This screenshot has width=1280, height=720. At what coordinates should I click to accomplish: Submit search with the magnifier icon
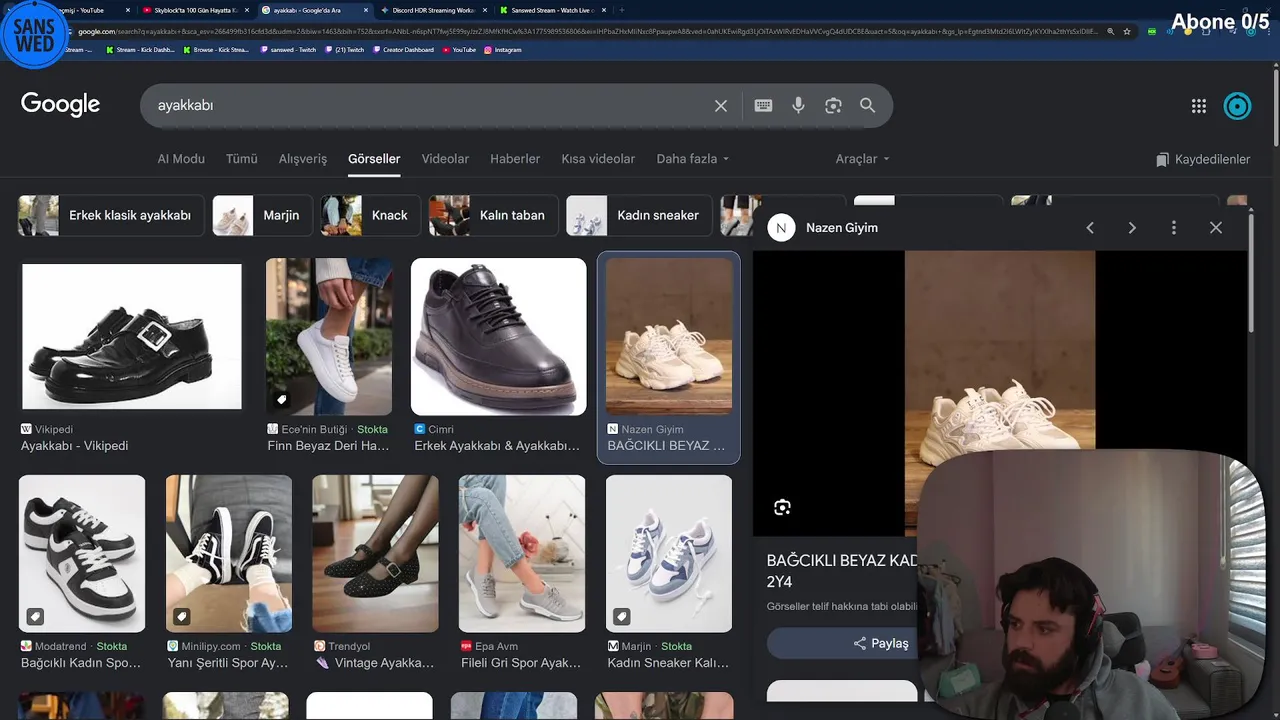point(867,106)
